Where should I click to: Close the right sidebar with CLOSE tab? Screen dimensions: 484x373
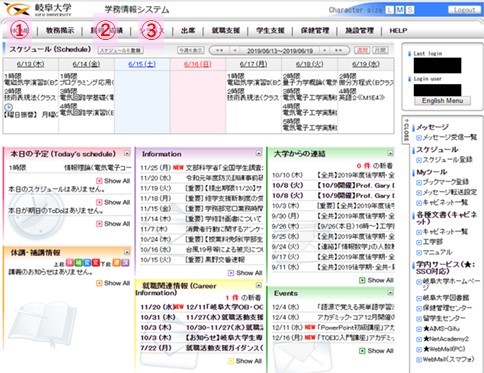point(406,129)
